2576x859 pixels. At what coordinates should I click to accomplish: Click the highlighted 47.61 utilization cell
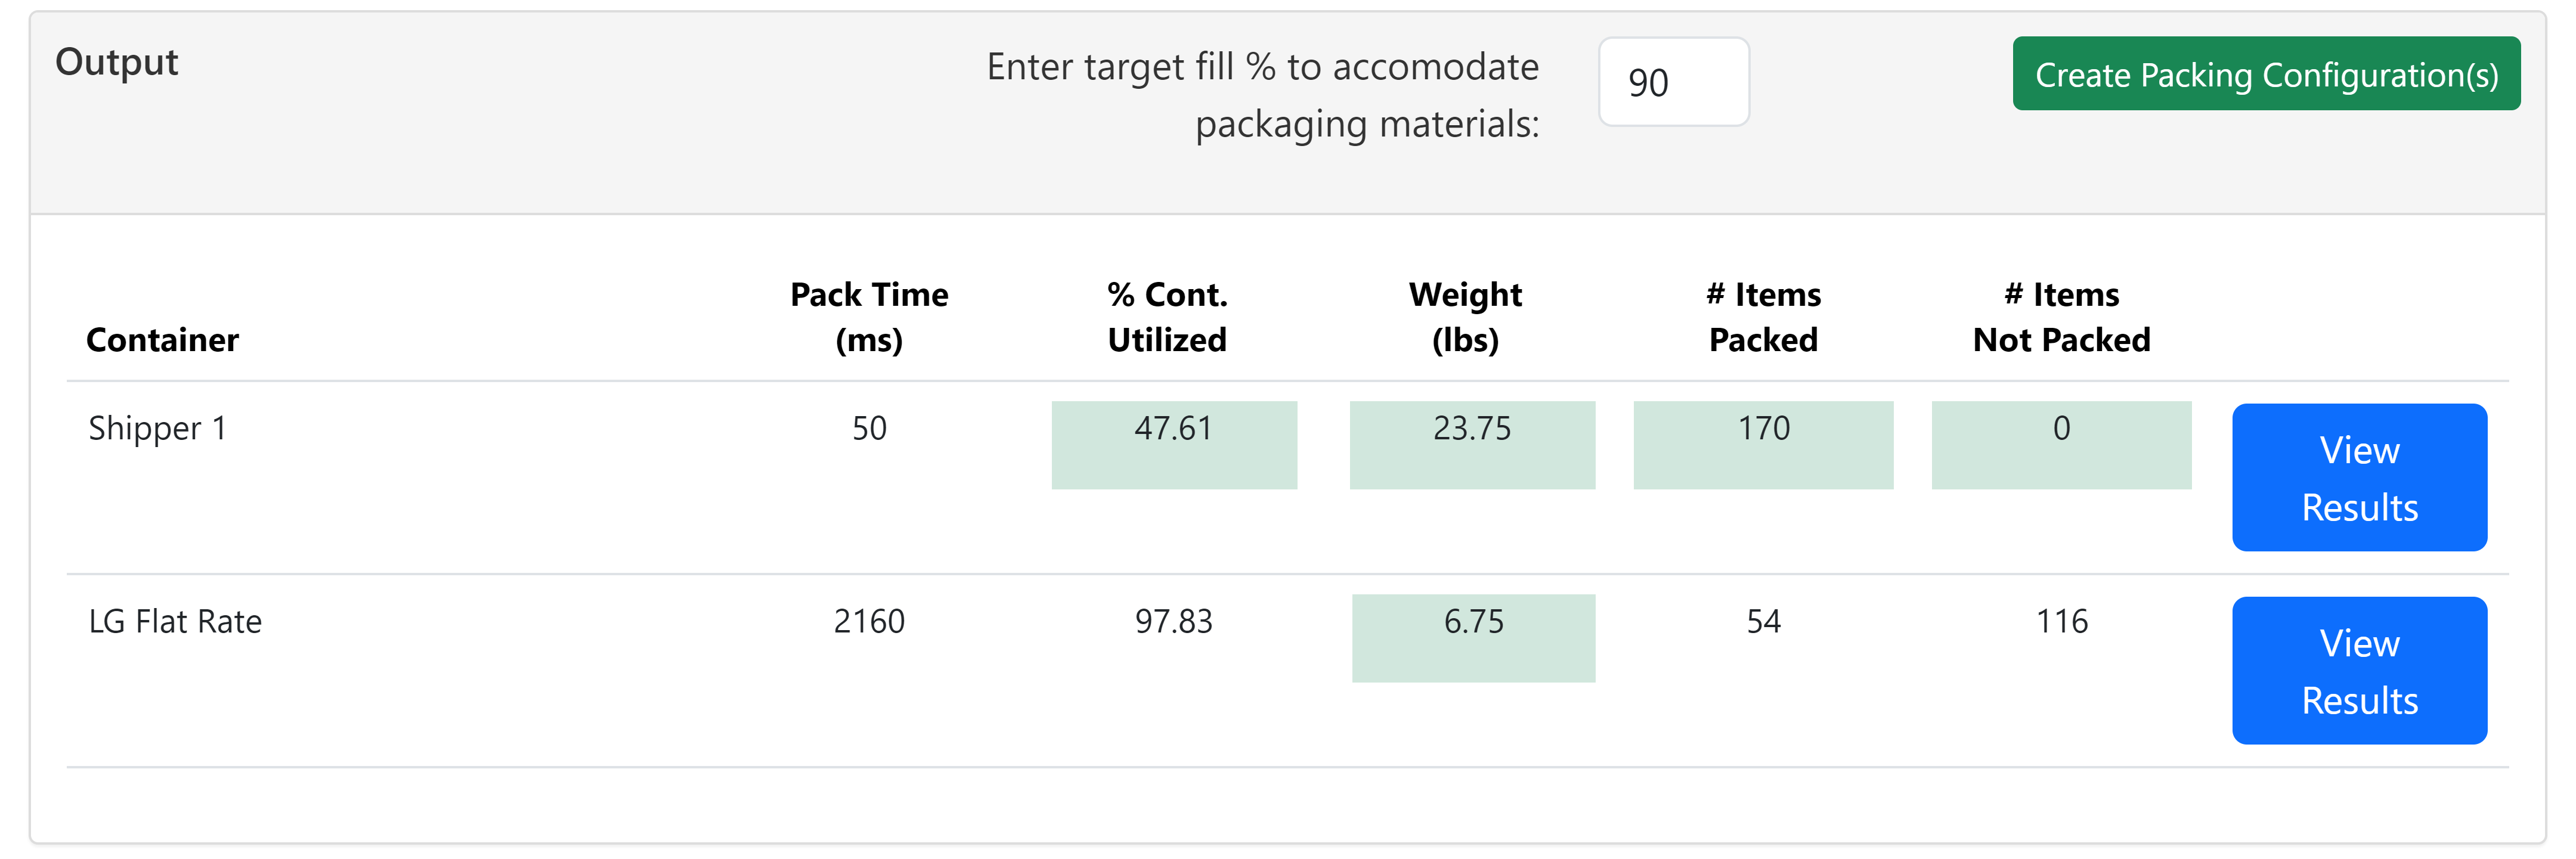1174,445
